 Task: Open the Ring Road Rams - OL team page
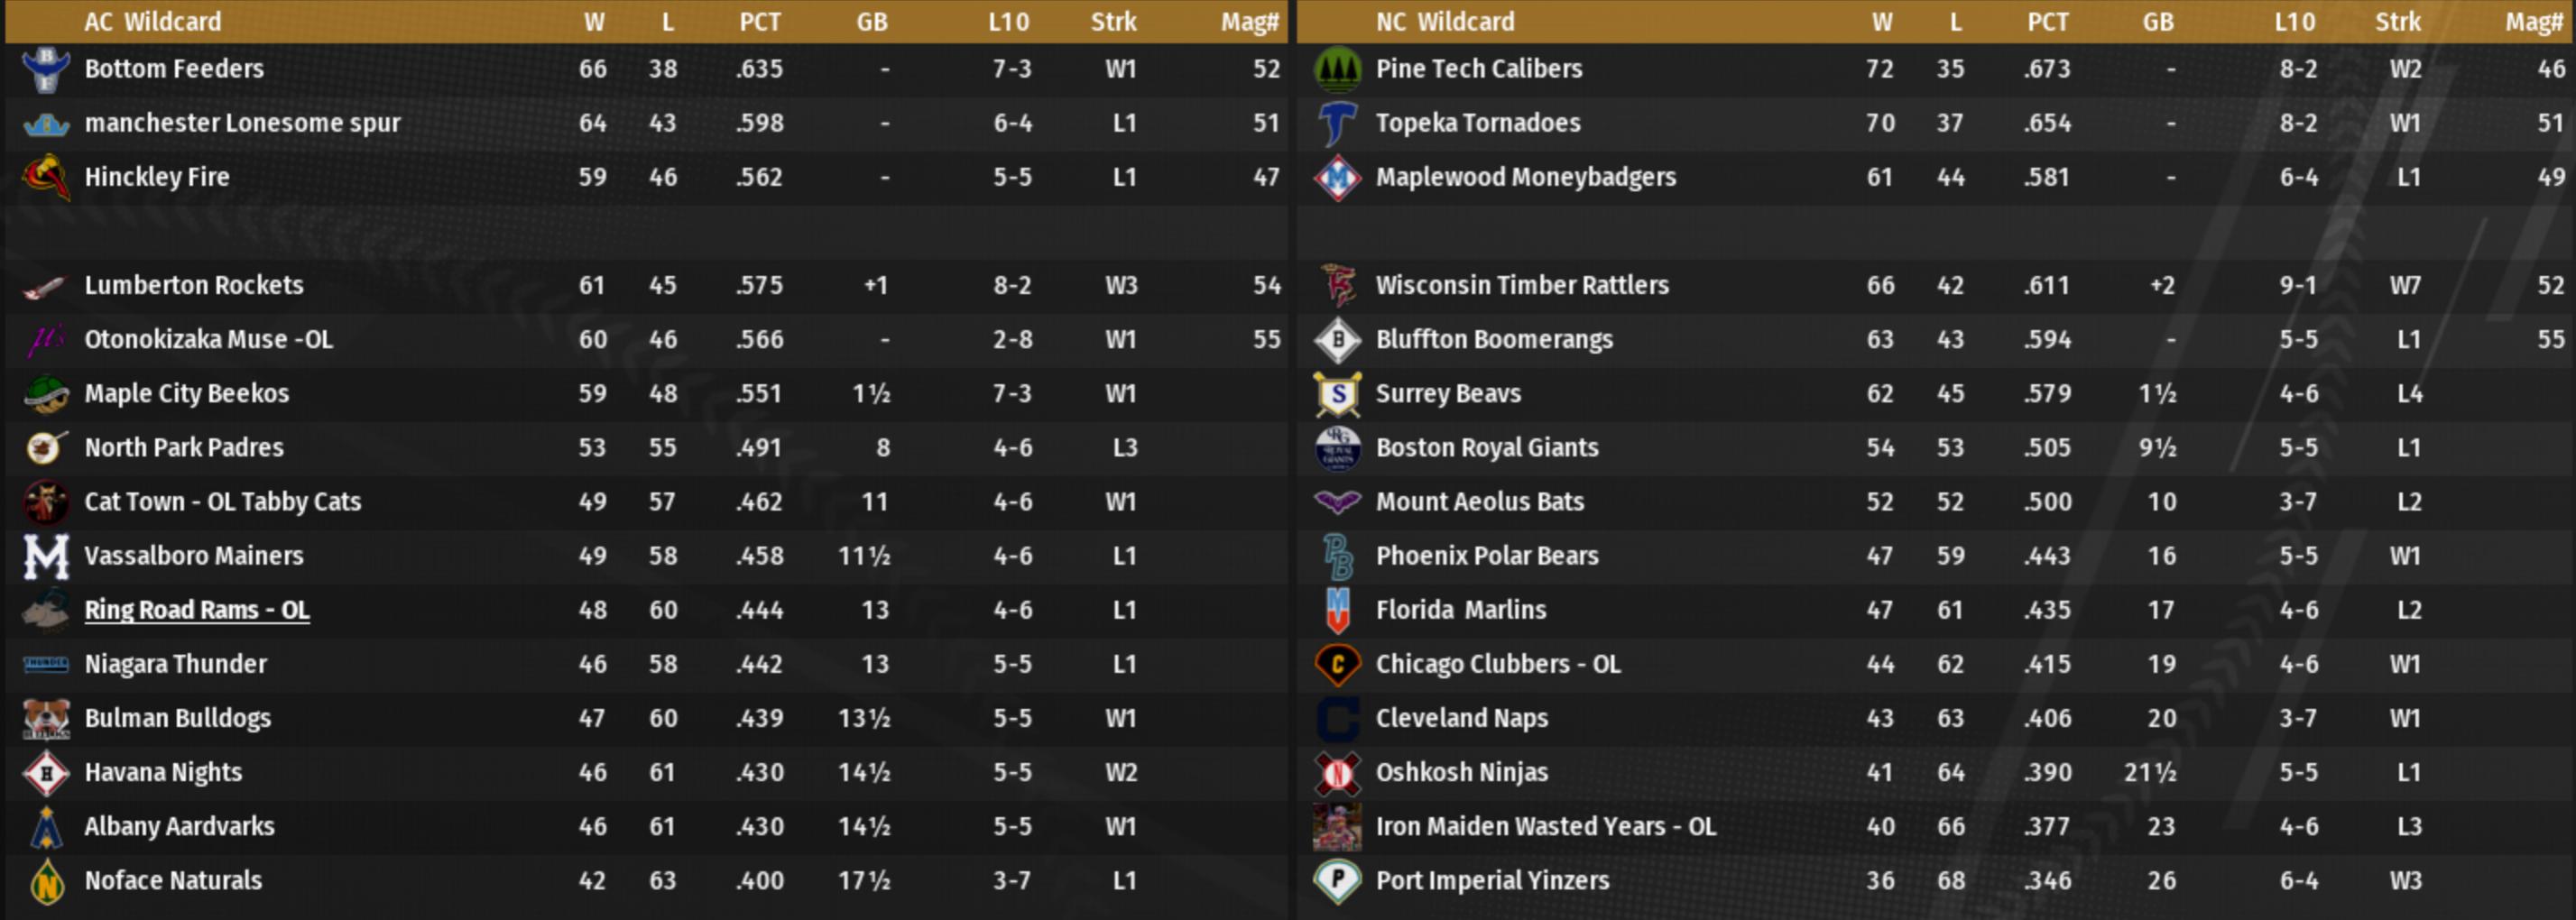[x=197, y=610]
